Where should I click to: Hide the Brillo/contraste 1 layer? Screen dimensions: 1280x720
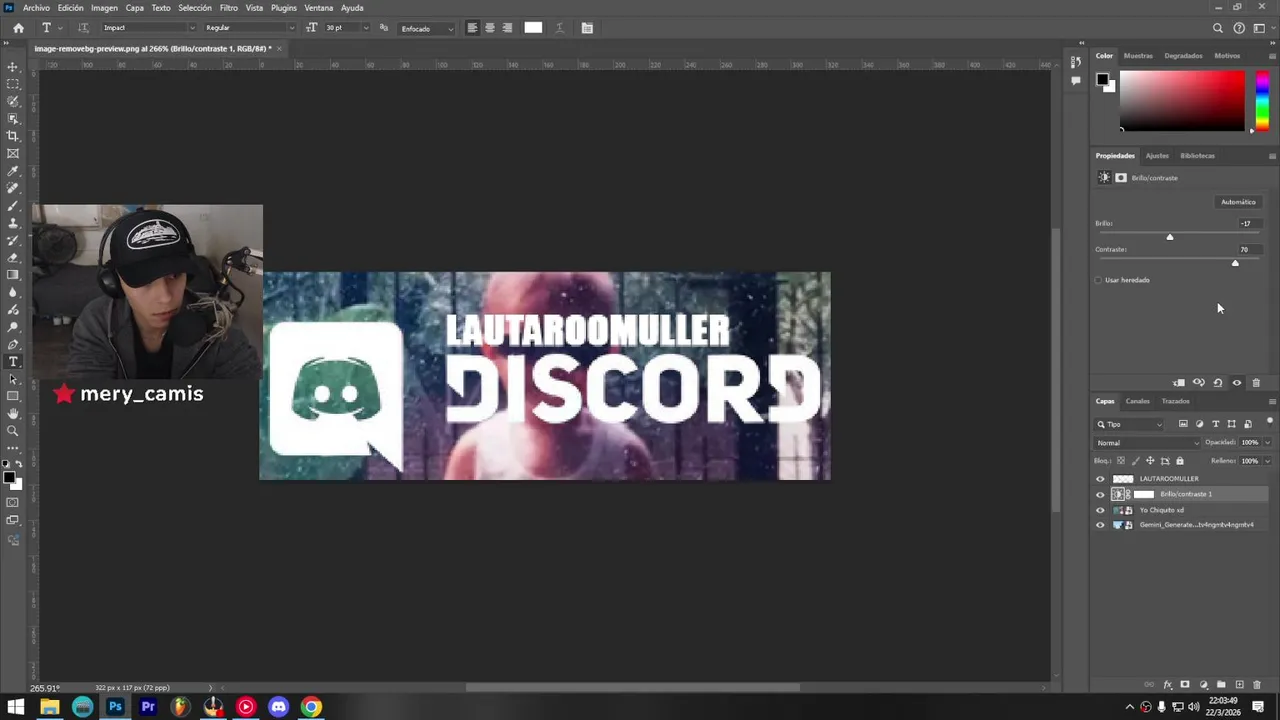point(1101,494)
